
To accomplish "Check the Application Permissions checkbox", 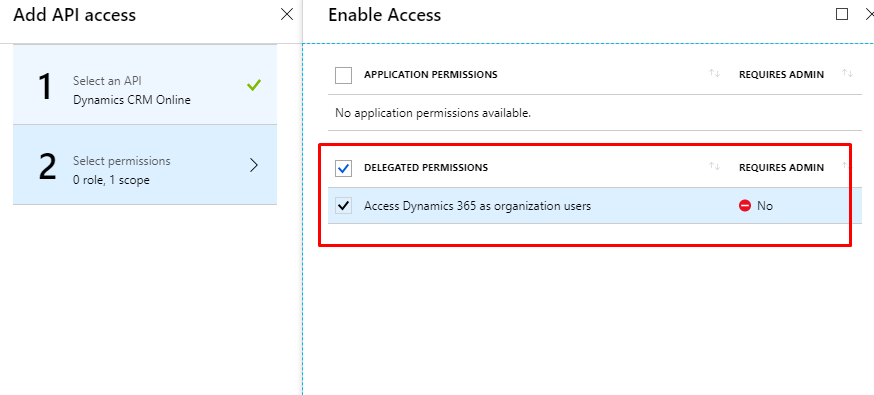I will click(343, 75).
